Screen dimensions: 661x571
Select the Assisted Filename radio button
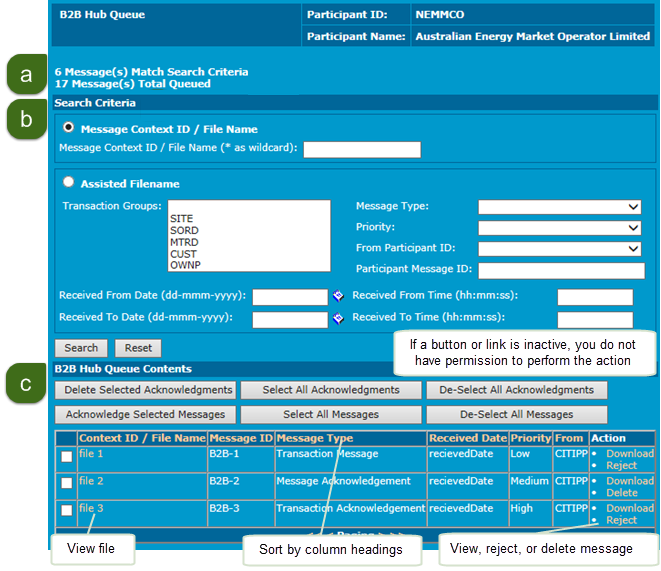coord(69,183)
